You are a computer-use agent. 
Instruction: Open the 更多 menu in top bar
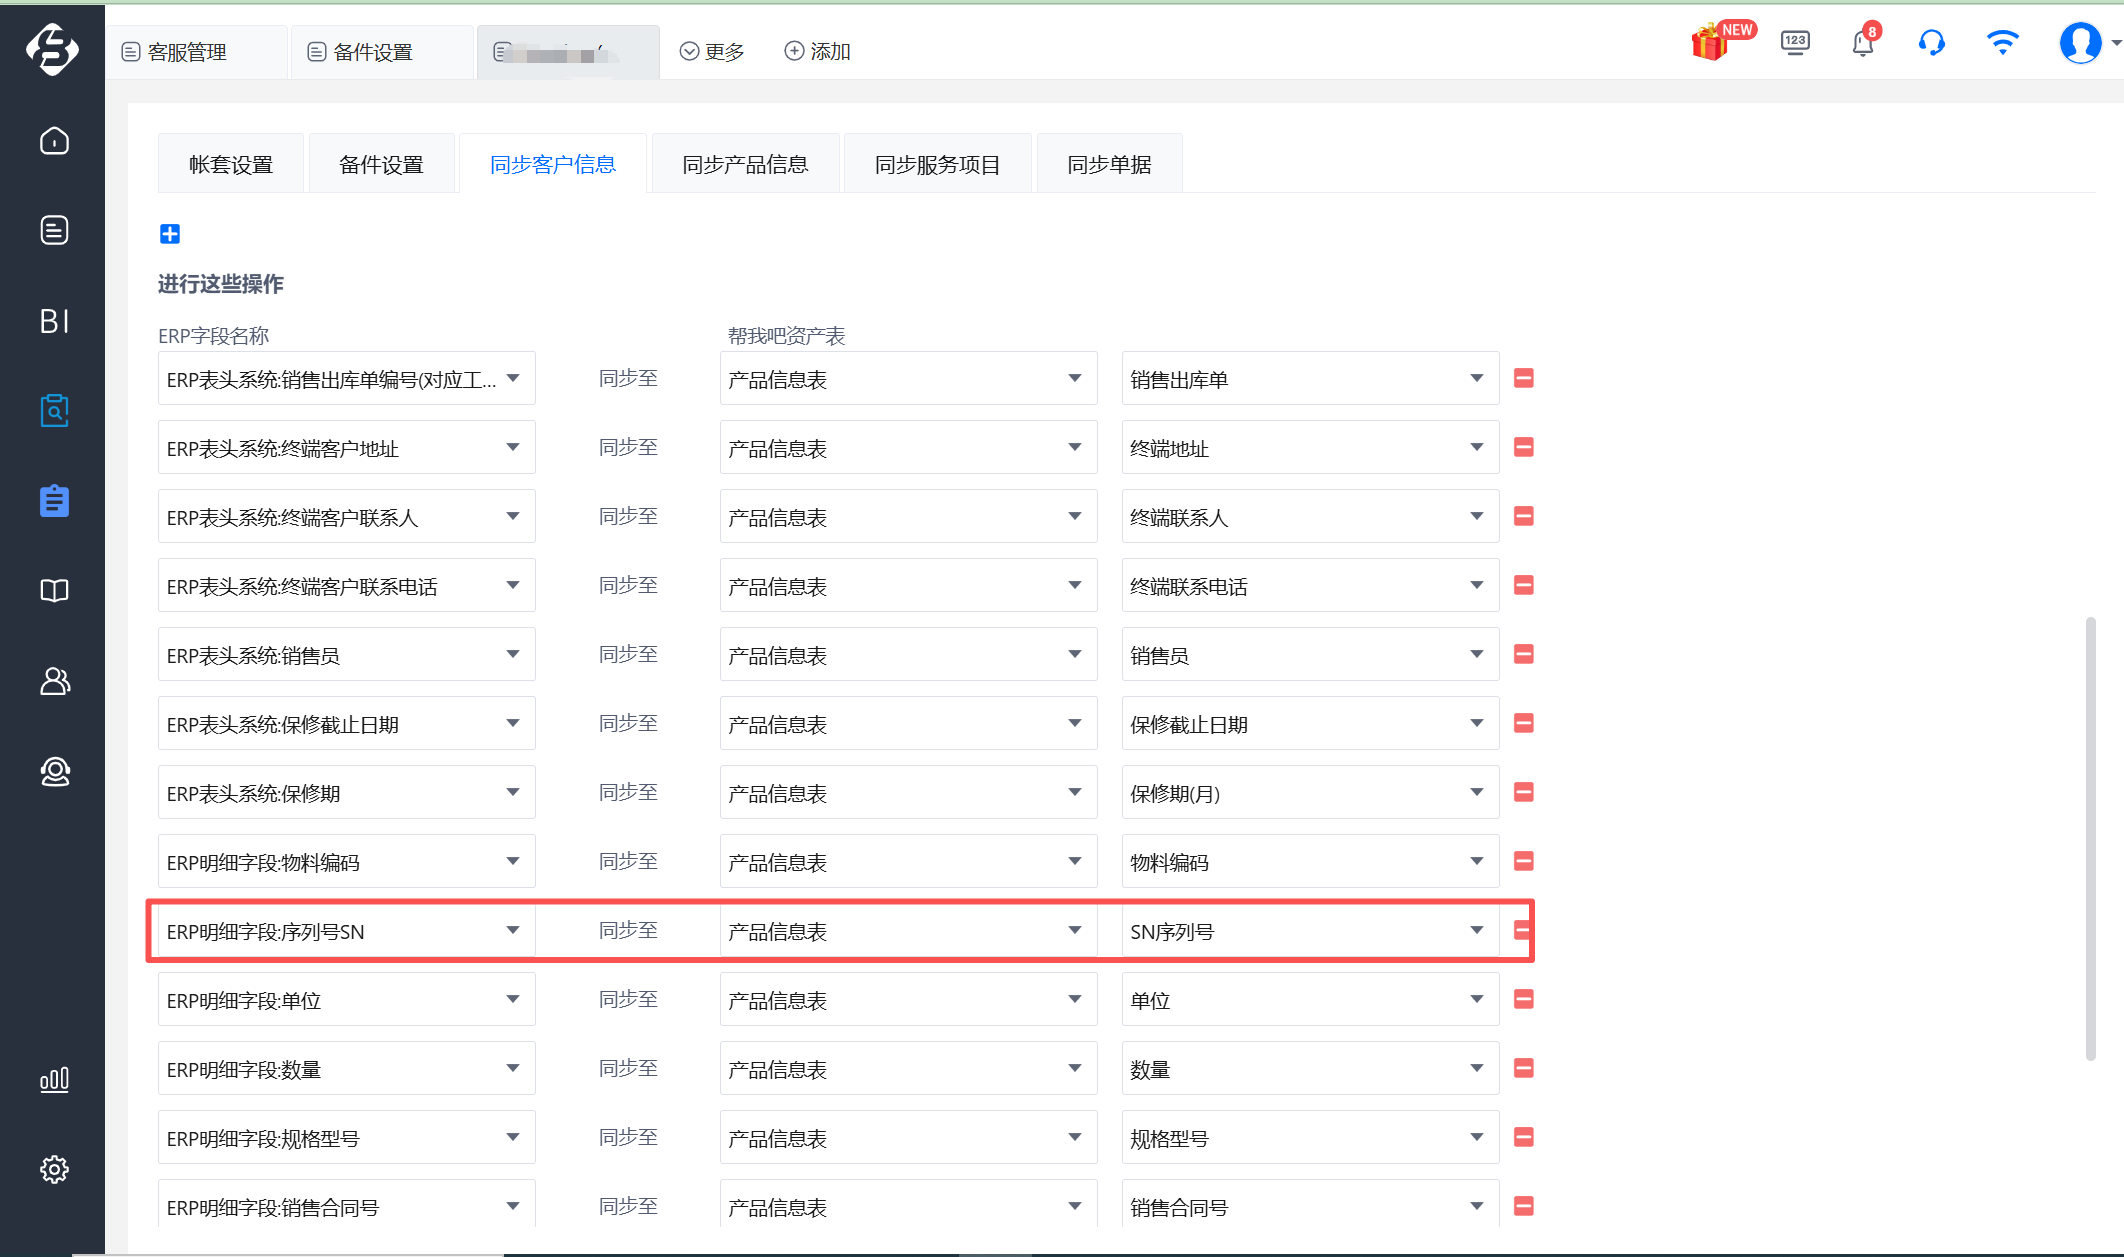pos(712,51)
